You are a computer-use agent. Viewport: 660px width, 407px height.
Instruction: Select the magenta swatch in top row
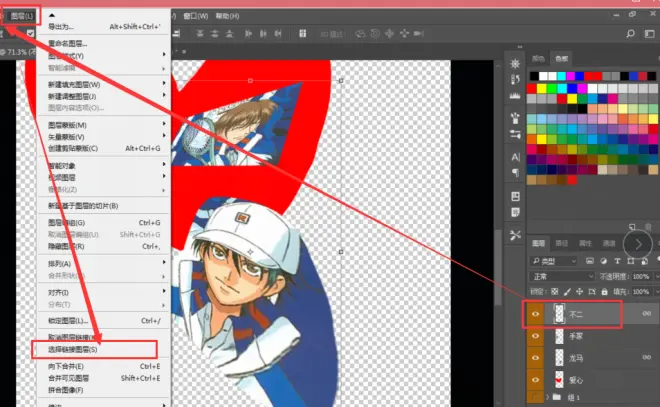[x=571, y=76]
